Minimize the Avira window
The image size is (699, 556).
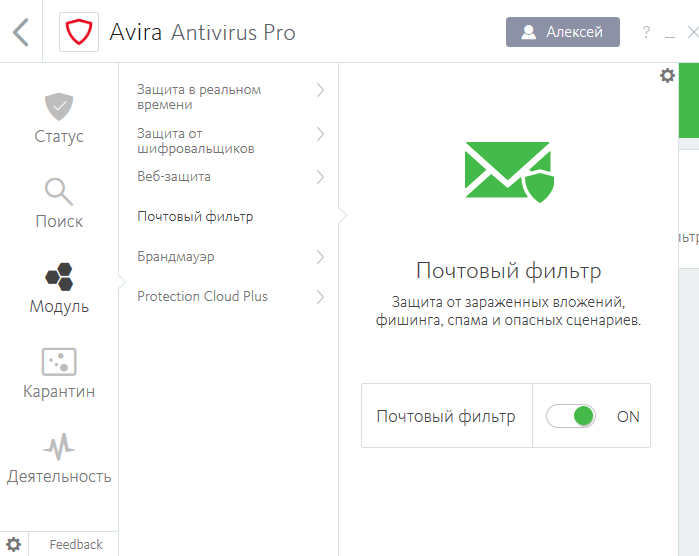670,36
